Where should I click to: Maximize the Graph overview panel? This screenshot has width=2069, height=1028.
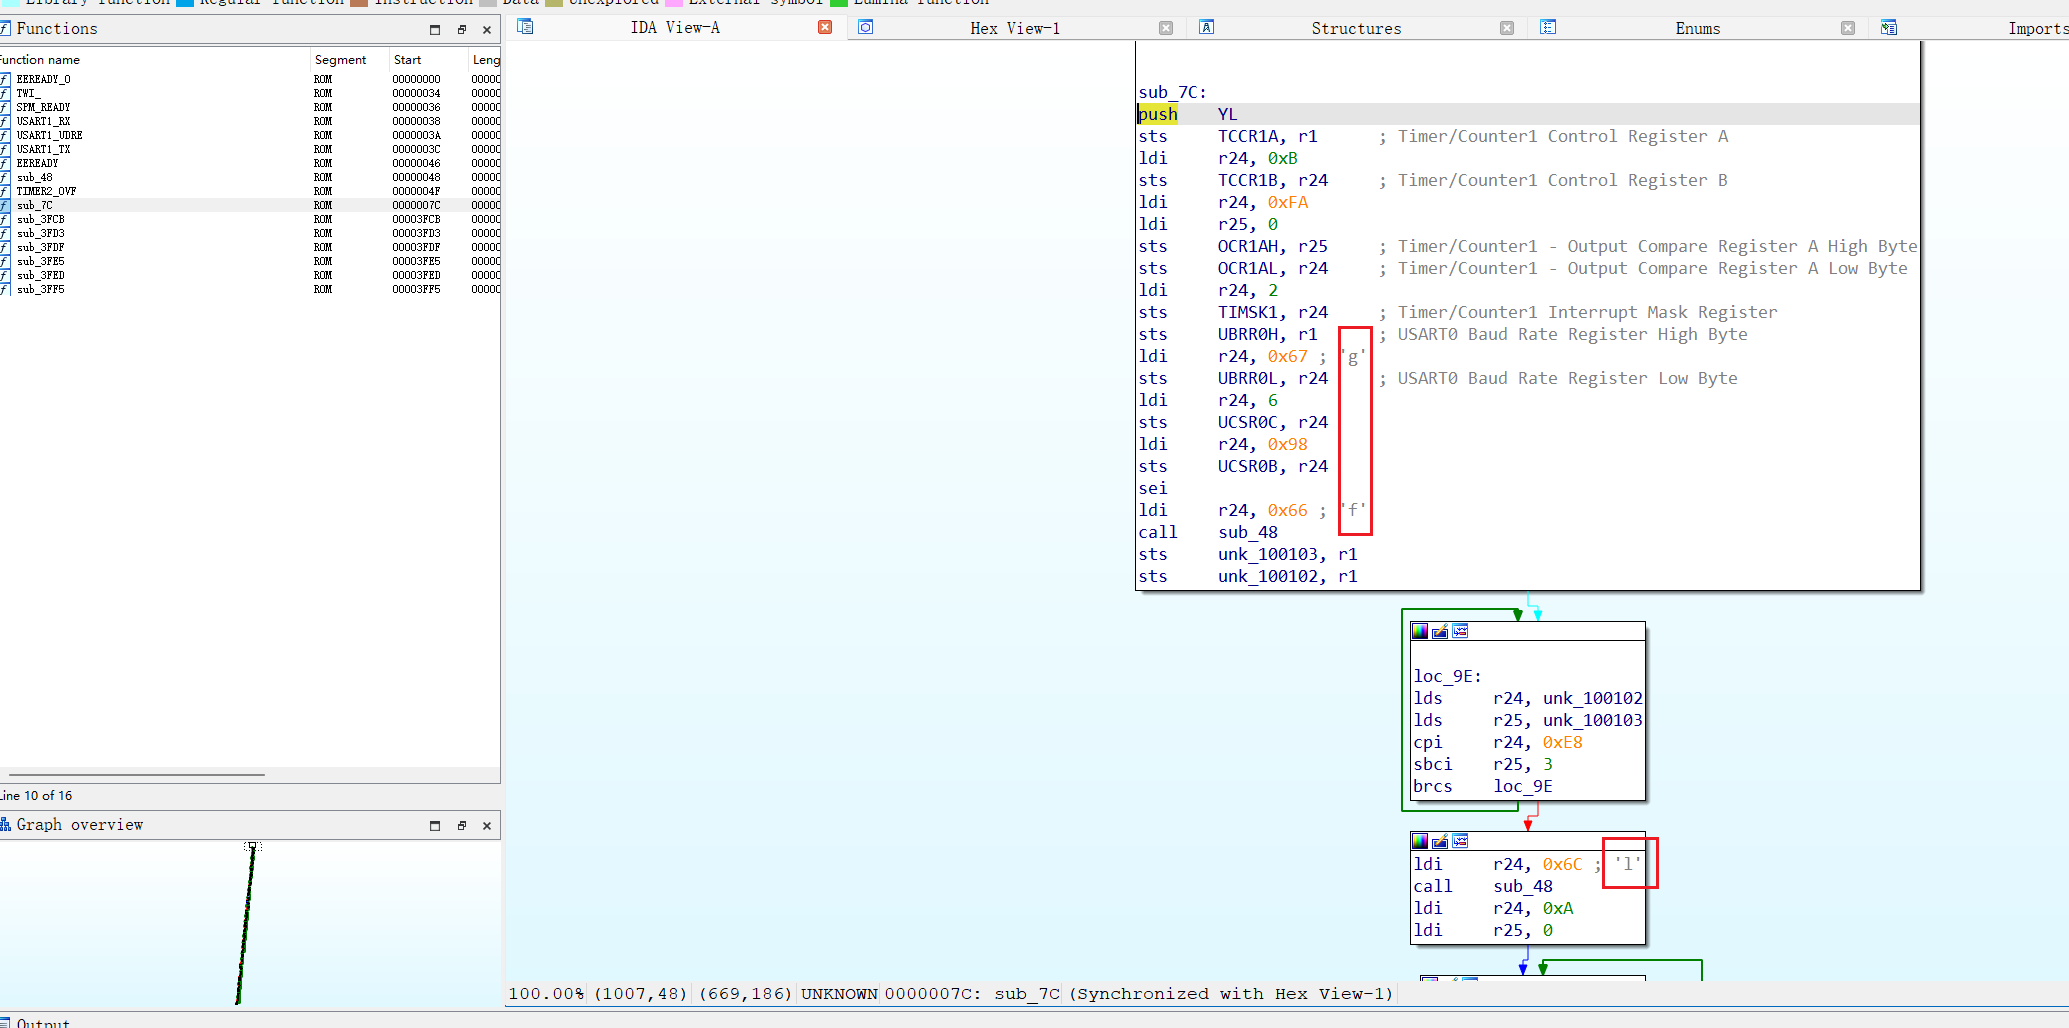(435, 825)
